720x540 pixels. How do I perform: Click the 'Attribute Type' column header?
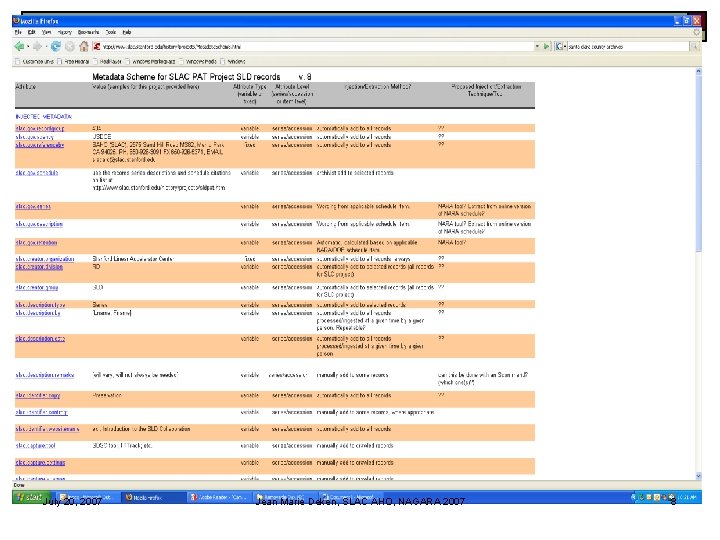(250, 94)
